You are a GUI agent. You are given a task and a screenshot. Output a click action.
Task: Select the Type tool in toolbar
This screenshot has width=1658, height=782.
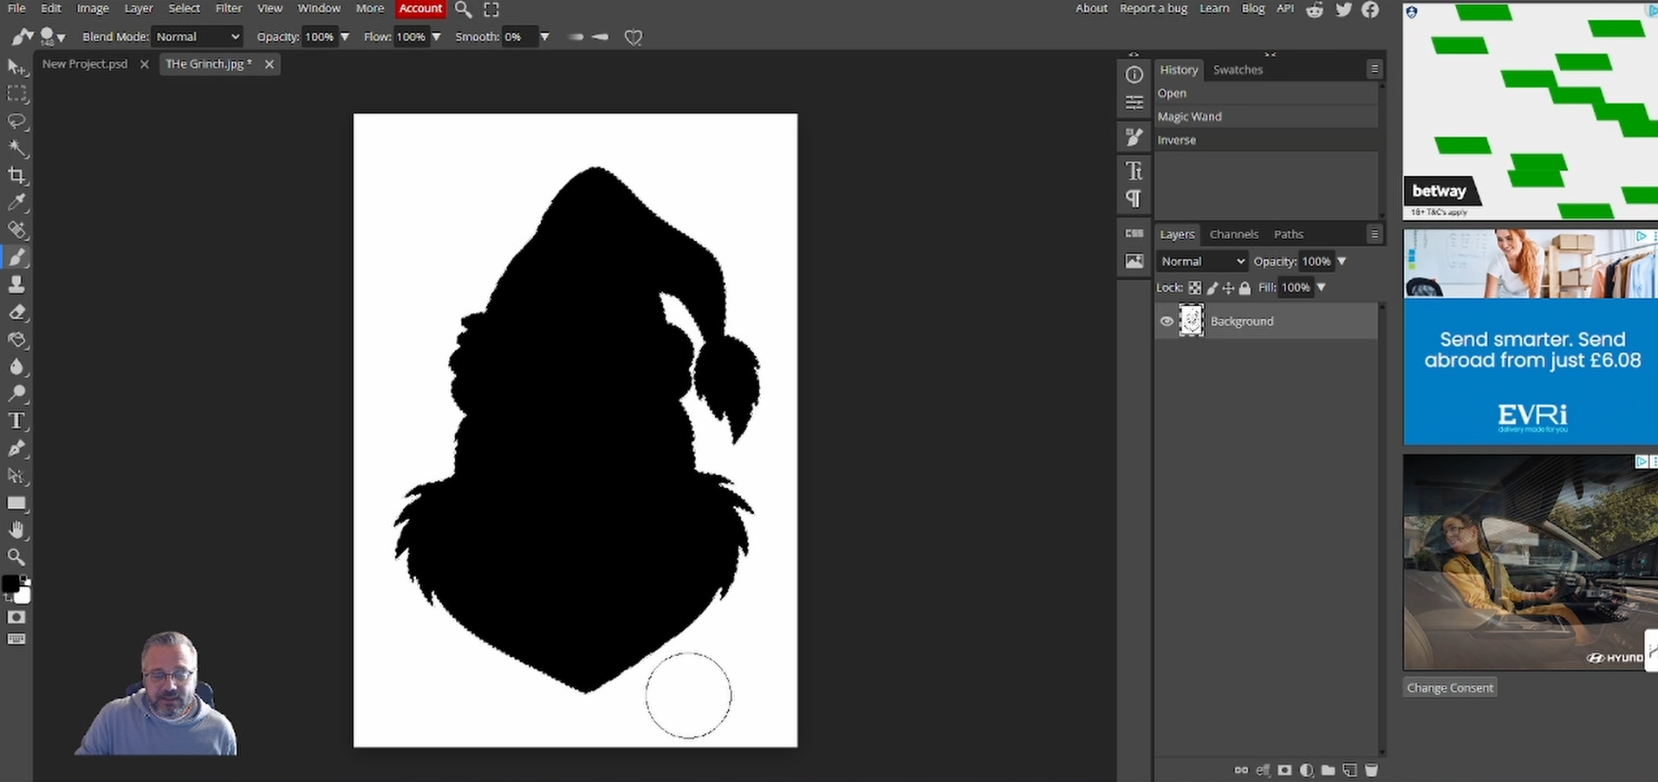click(x=17, y=421)
